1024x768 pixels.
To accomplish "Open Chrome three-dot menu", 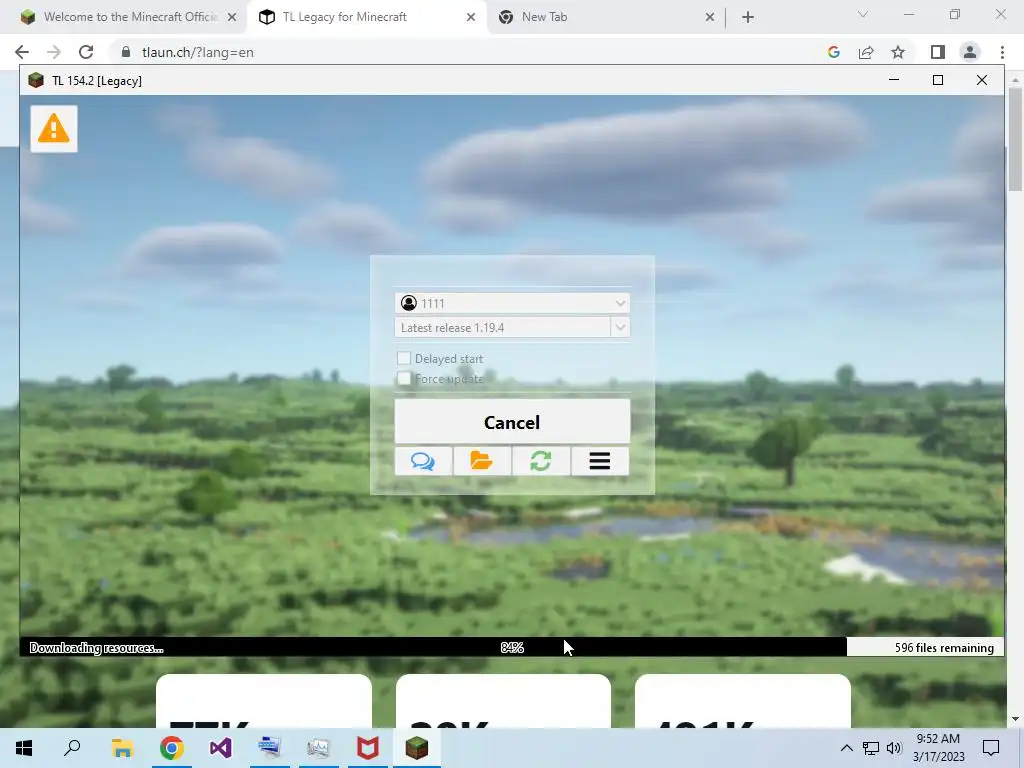I will click(1002, 52).
